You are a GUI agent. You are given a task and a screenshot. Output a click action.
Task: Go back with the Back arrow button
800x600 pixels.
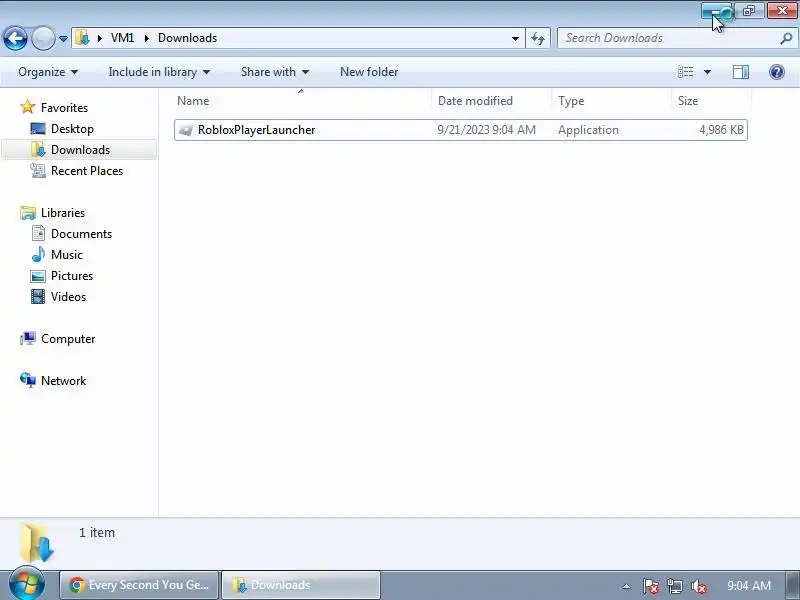tap(15, 38)
